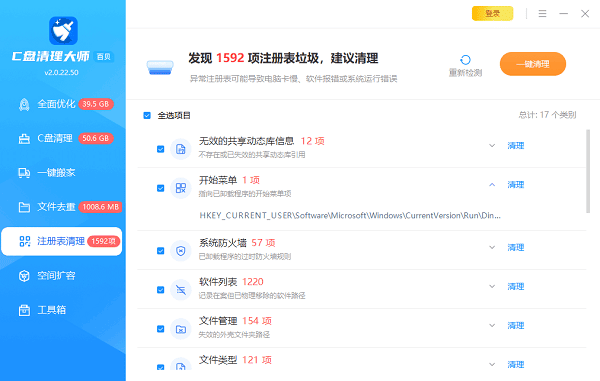Click the orange 一键清理 button
600x381 pixels.
point(533,64)
